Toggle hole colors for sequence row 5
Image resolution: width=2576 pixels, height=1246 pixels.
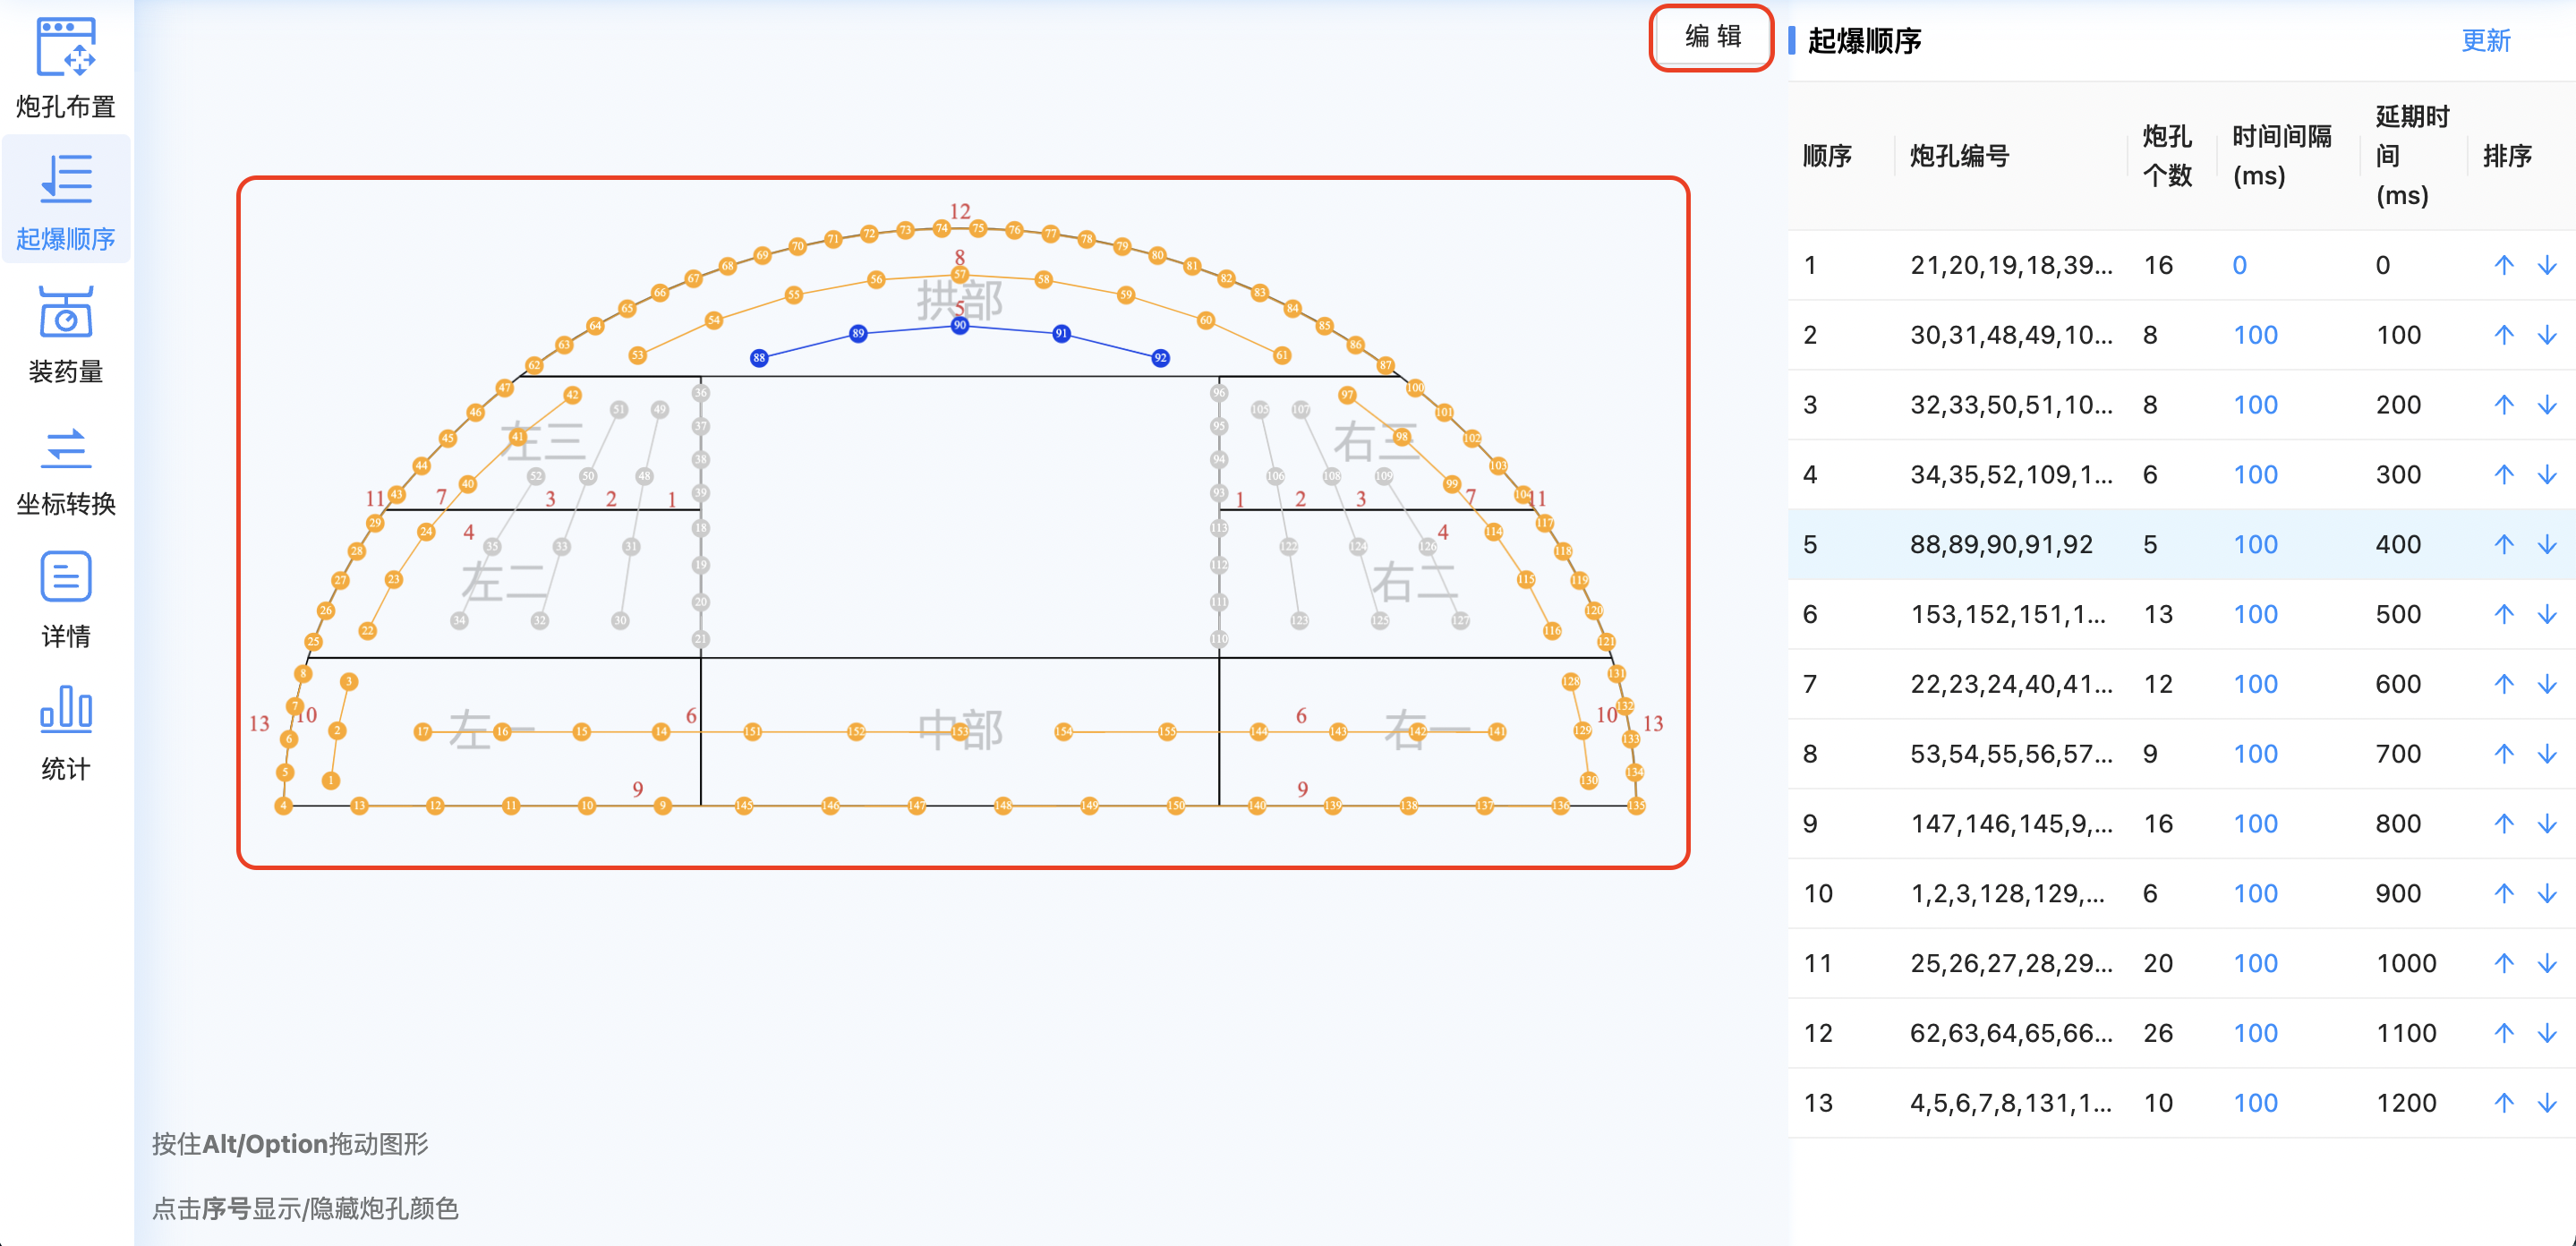point(1810,544)
